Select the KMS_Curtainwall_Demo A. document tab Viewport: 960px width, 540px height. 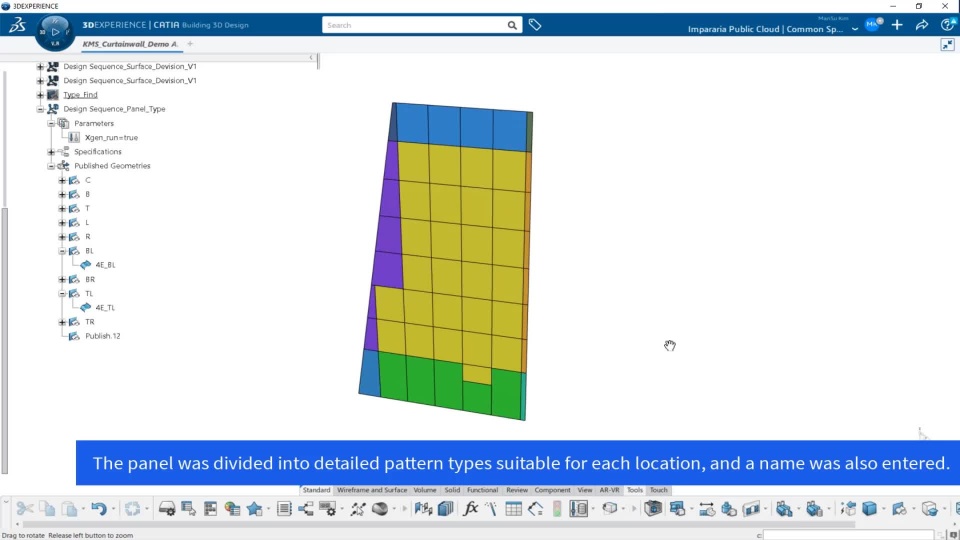[x=130, y=44]
